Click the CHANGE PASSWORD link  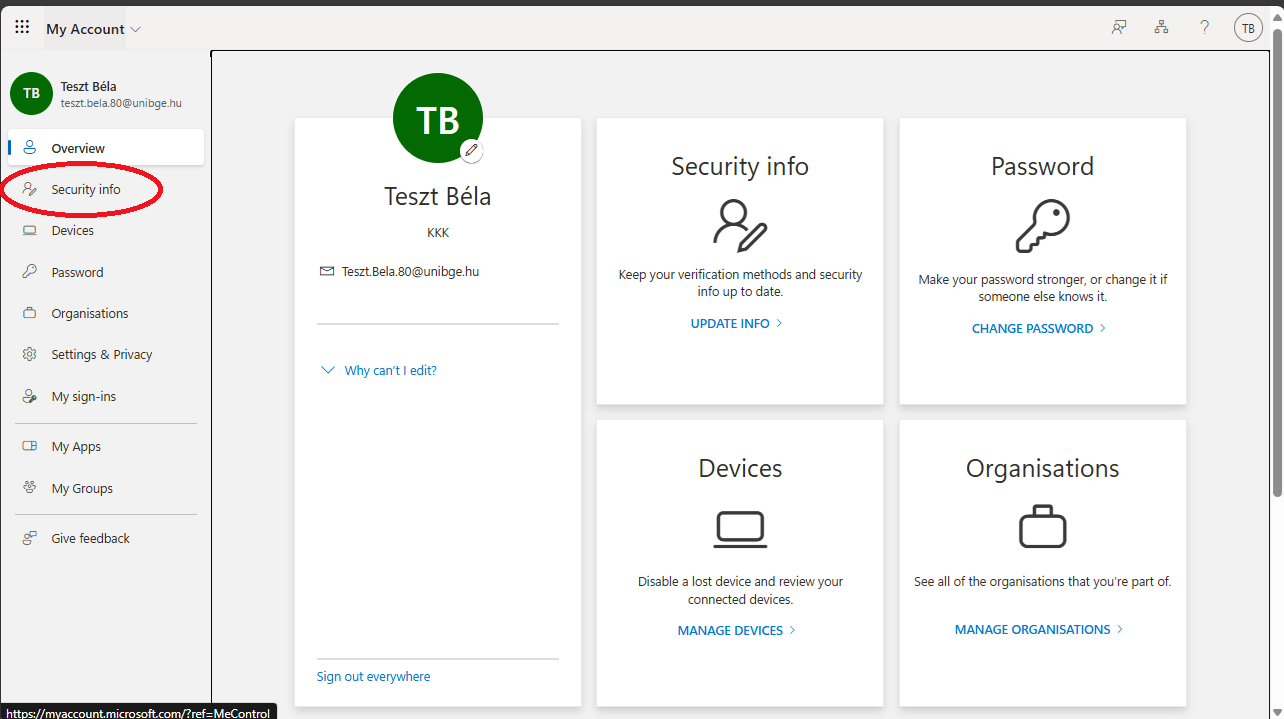[x=1038, y=328]
